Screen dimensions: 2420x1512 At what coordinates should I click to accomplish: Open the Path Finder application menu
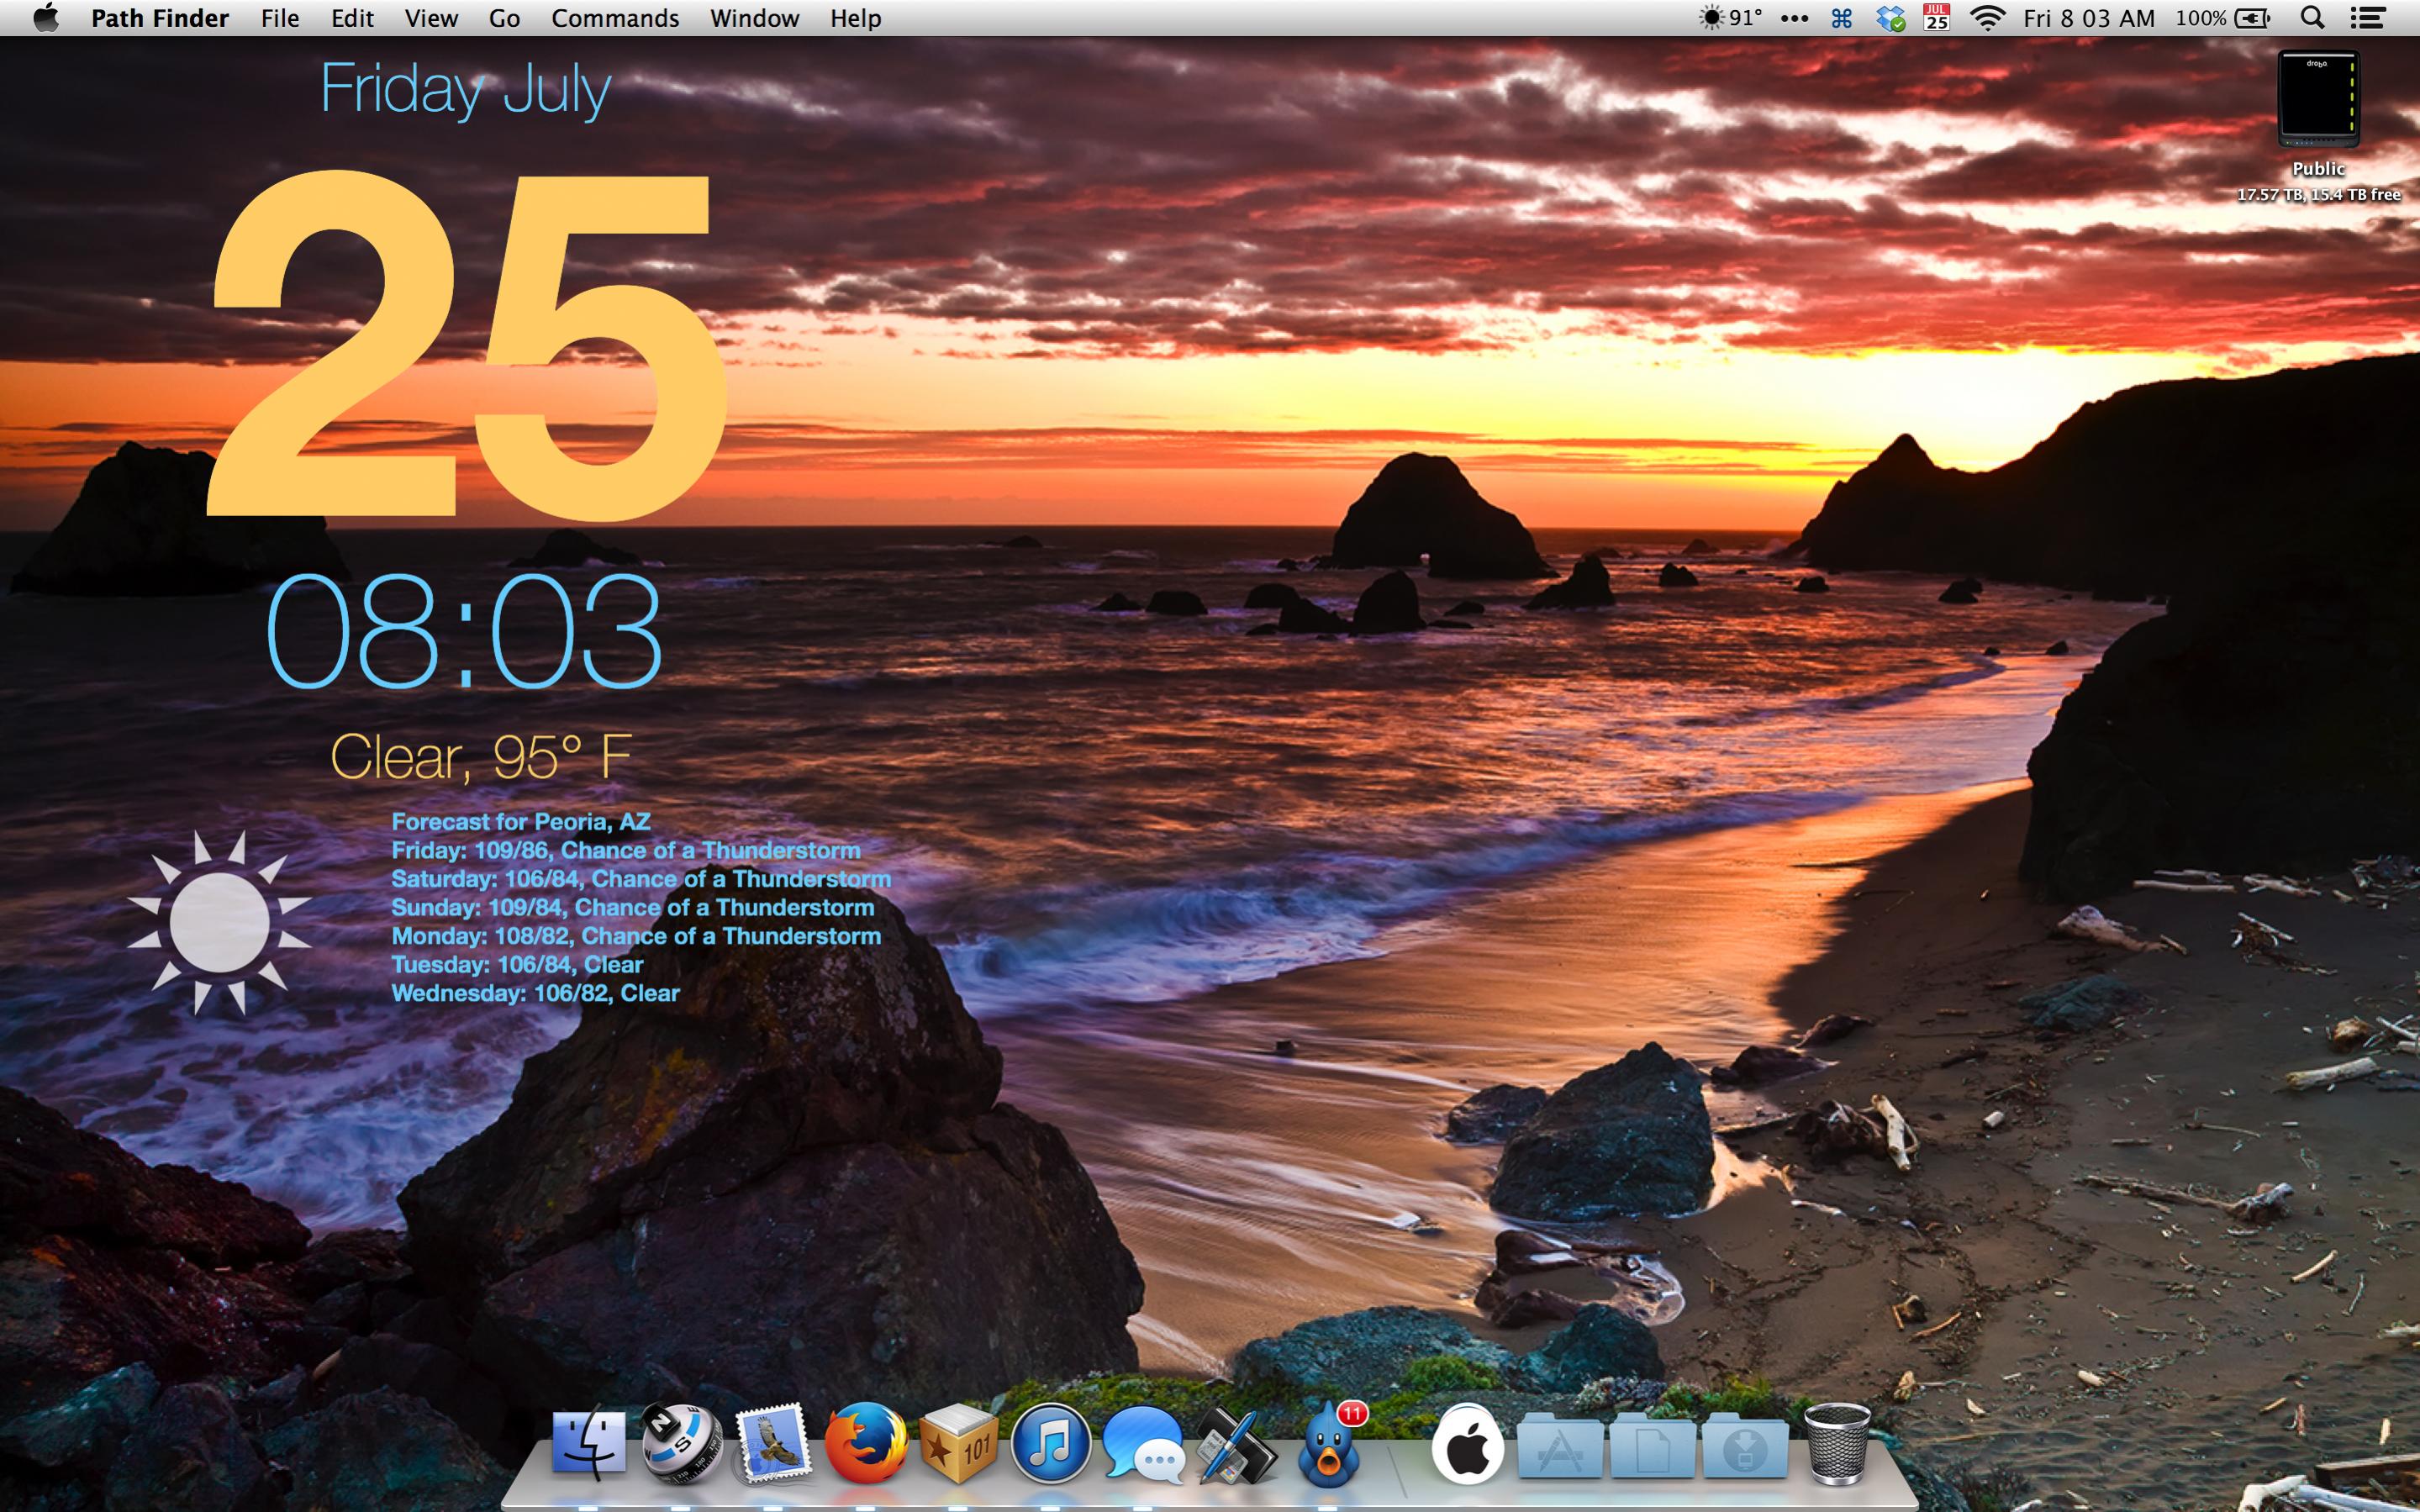click(x=159, y=18)
